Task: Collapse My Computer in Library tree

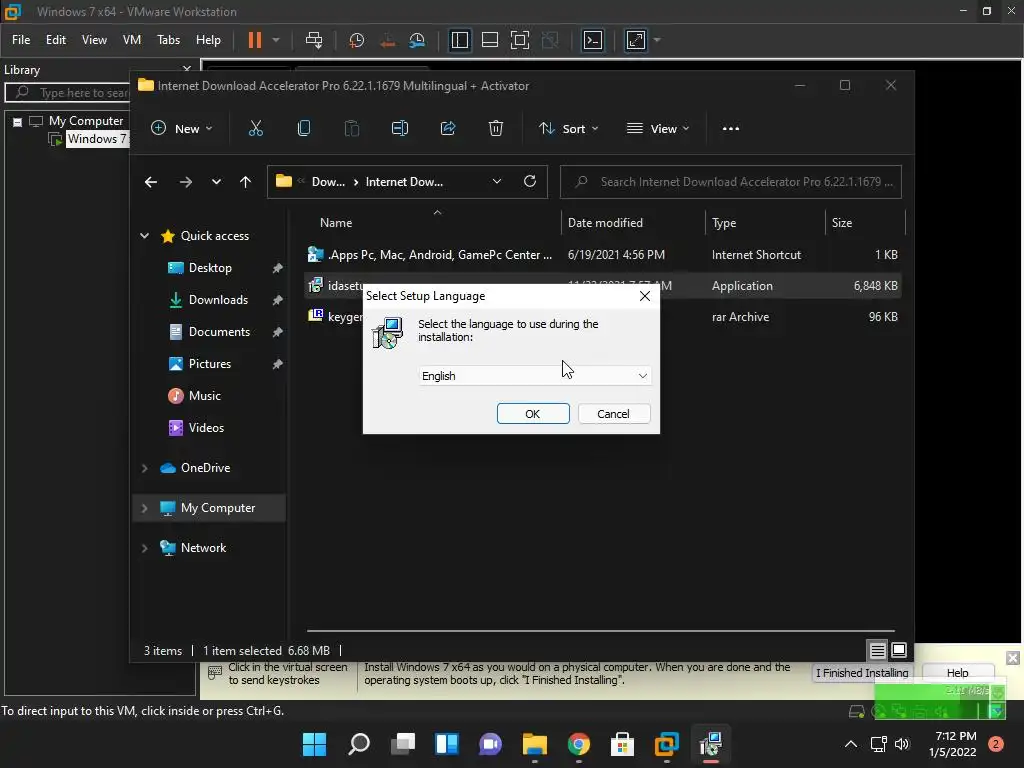Action: point(18,121)
